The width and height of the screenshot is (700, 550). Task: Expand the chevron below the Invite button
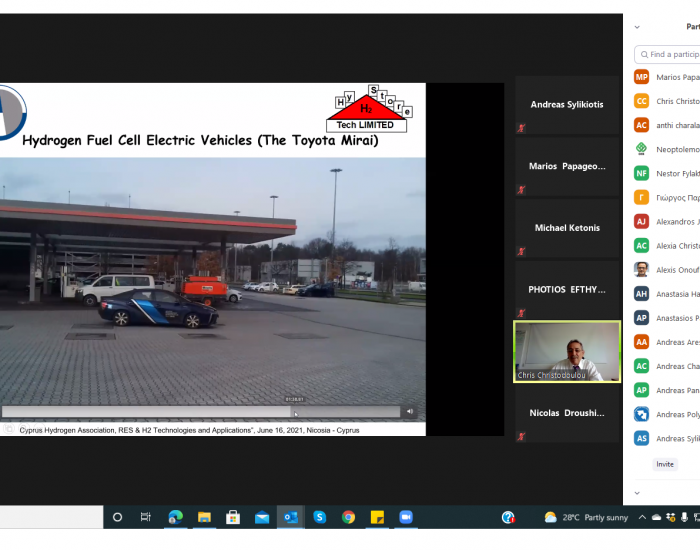[637, 493]
